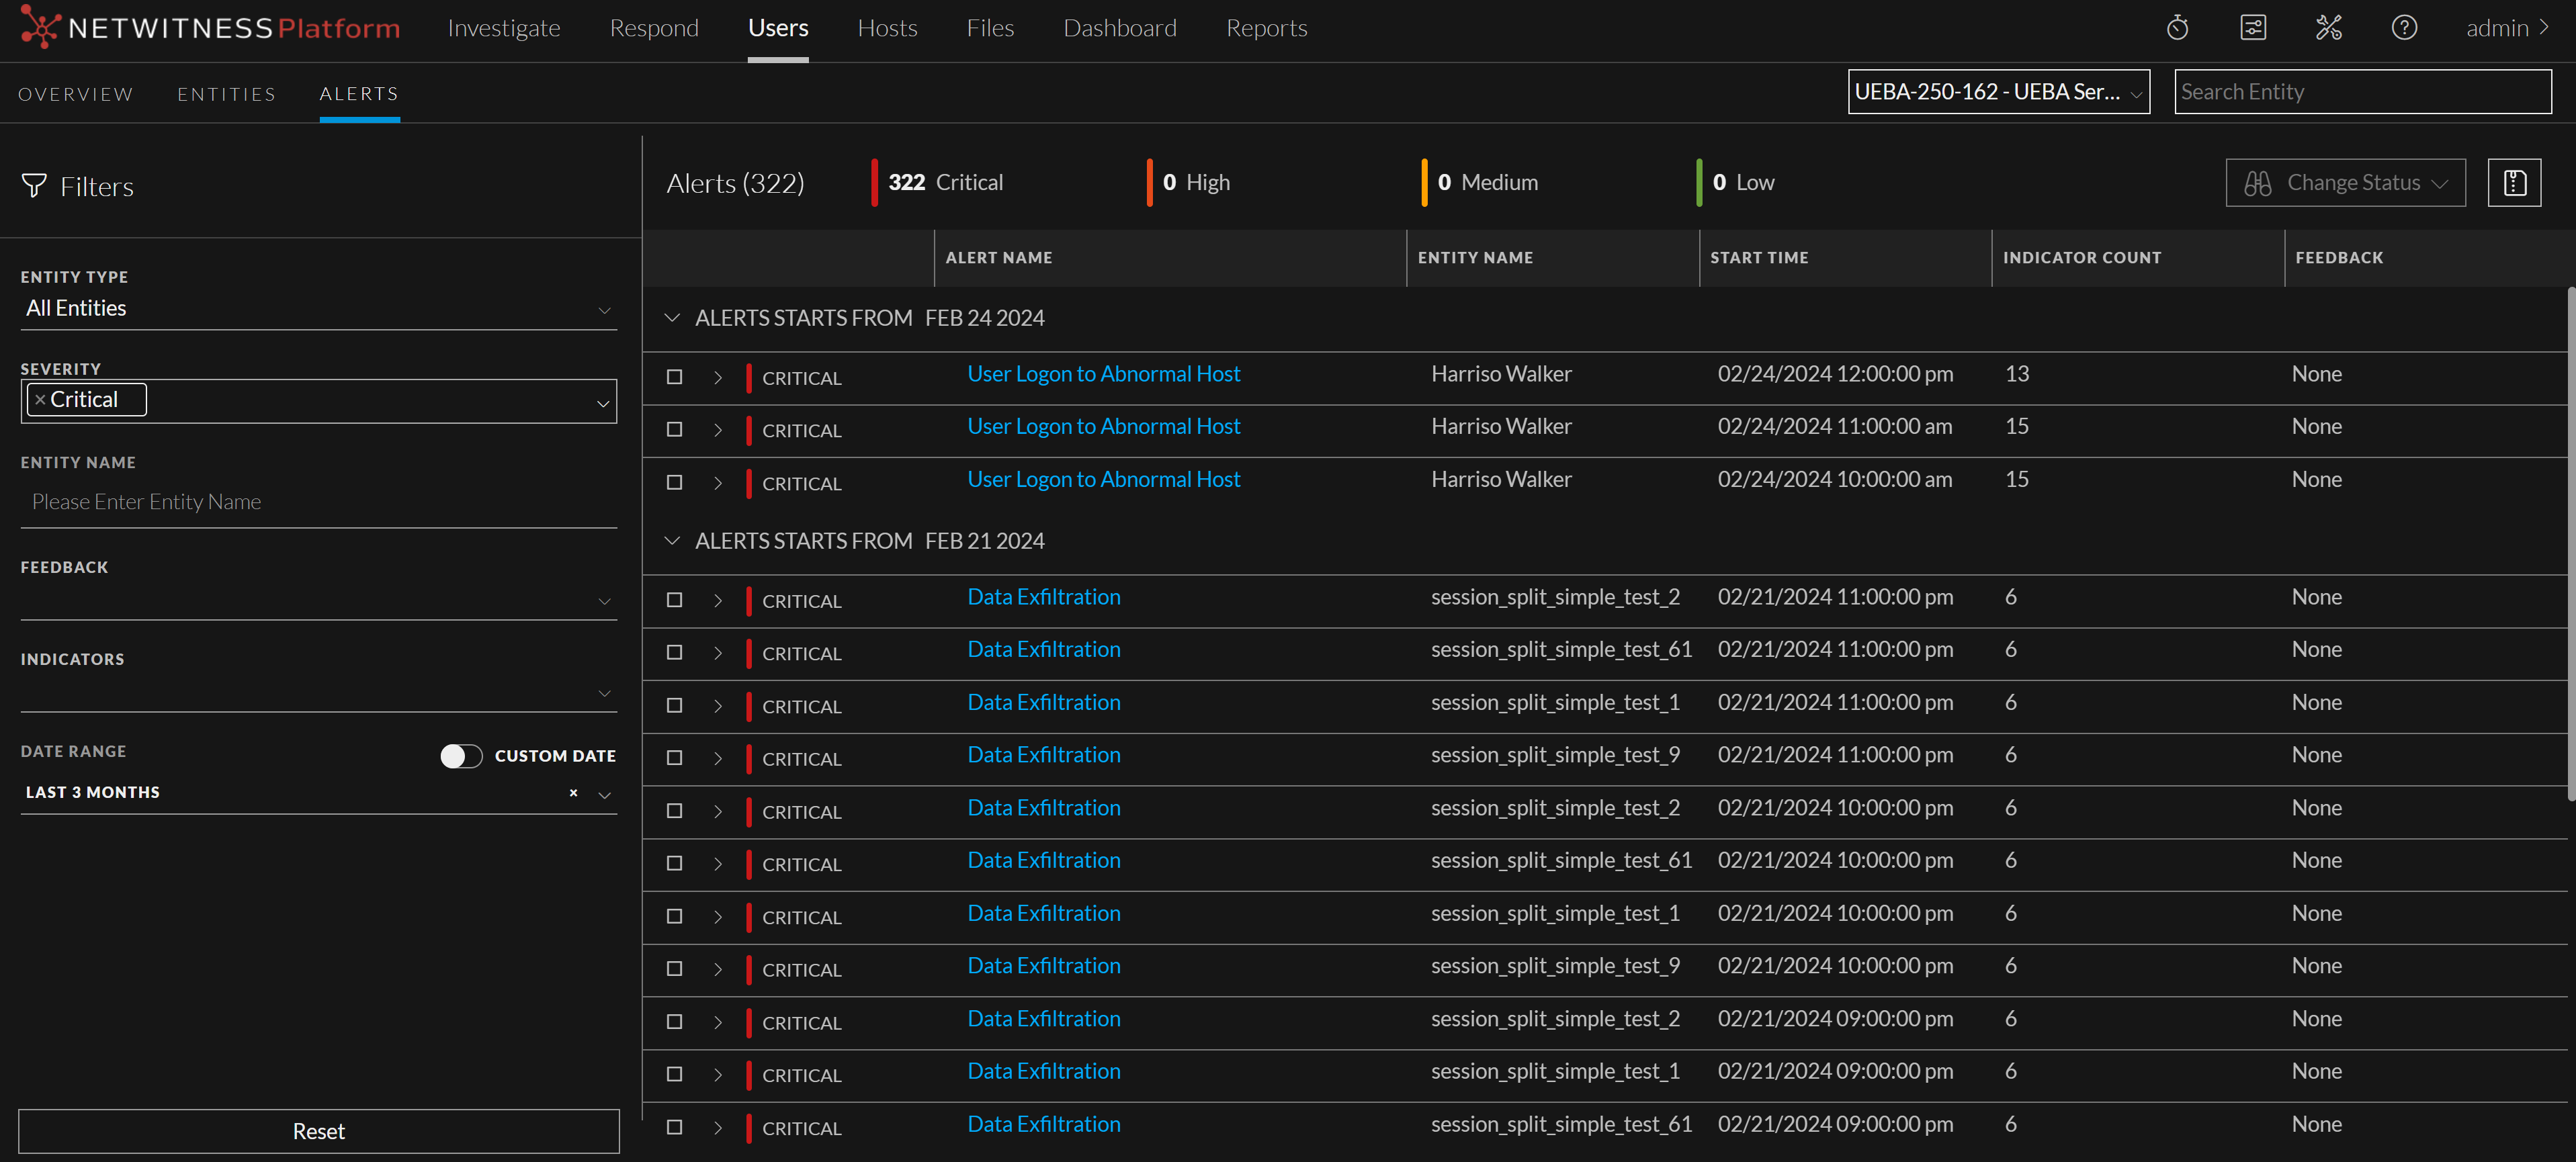Check the checkbox for the first User Logon alert
The width and height of the screenshot is (2576, 1162).
[675, 377]
